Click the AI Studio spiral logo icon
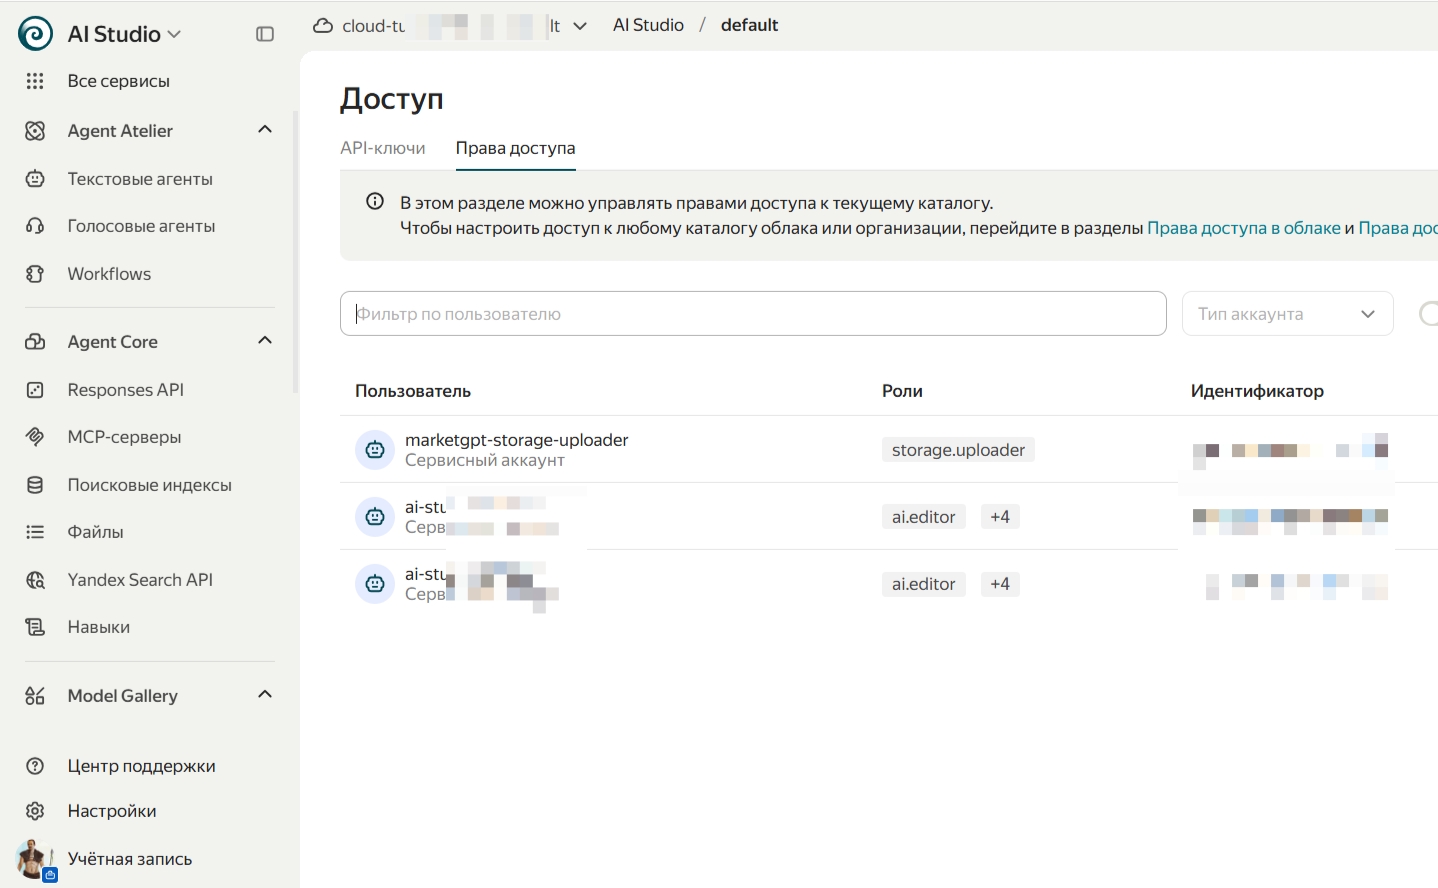The width and height of the screenshot is (1438, 888). pos(35,34)
